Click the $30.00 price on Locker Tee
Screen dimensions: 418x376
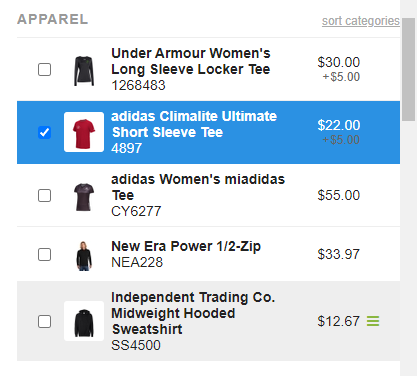coord(339,62)
